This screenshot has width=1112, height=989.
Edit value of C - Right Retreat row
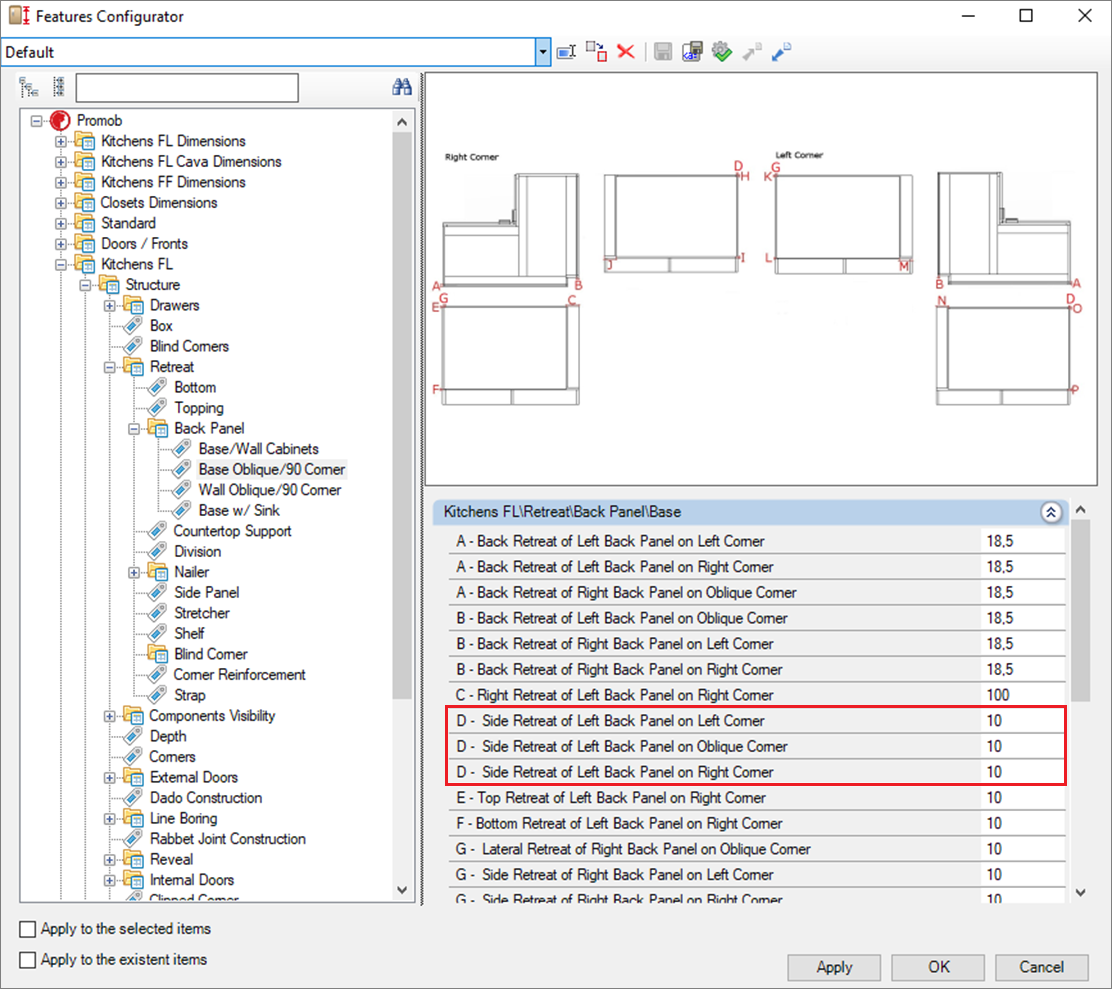[1023, 695]
